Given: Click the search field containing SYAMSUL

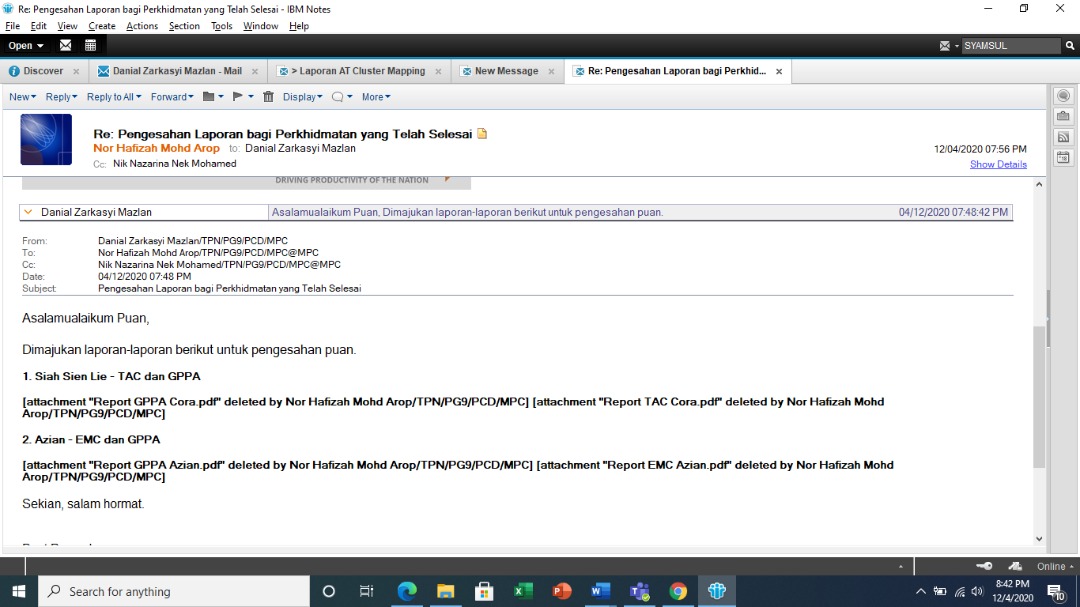Looking at the screenshot, I should pyautogui.click(x=1010, y=45).
